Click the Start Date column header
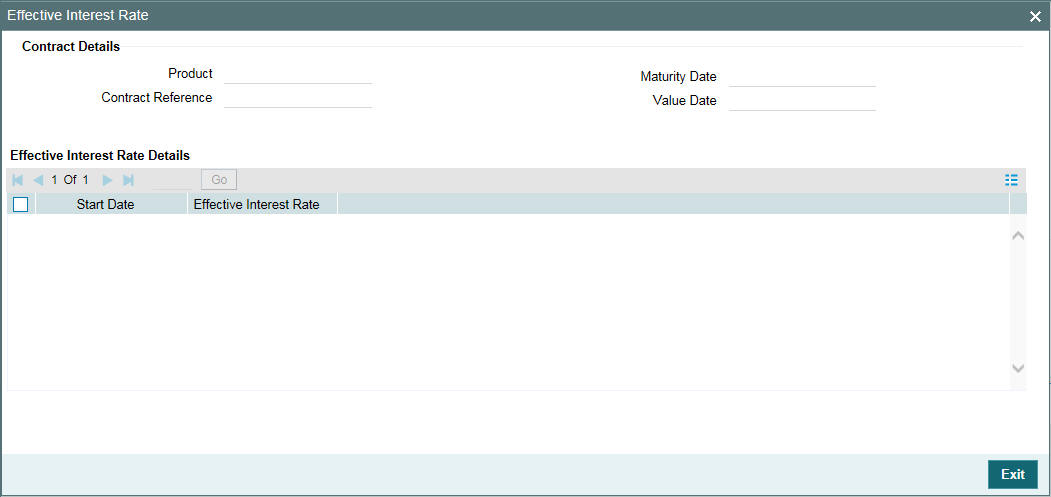1051x497 pixels. point(112,205)
